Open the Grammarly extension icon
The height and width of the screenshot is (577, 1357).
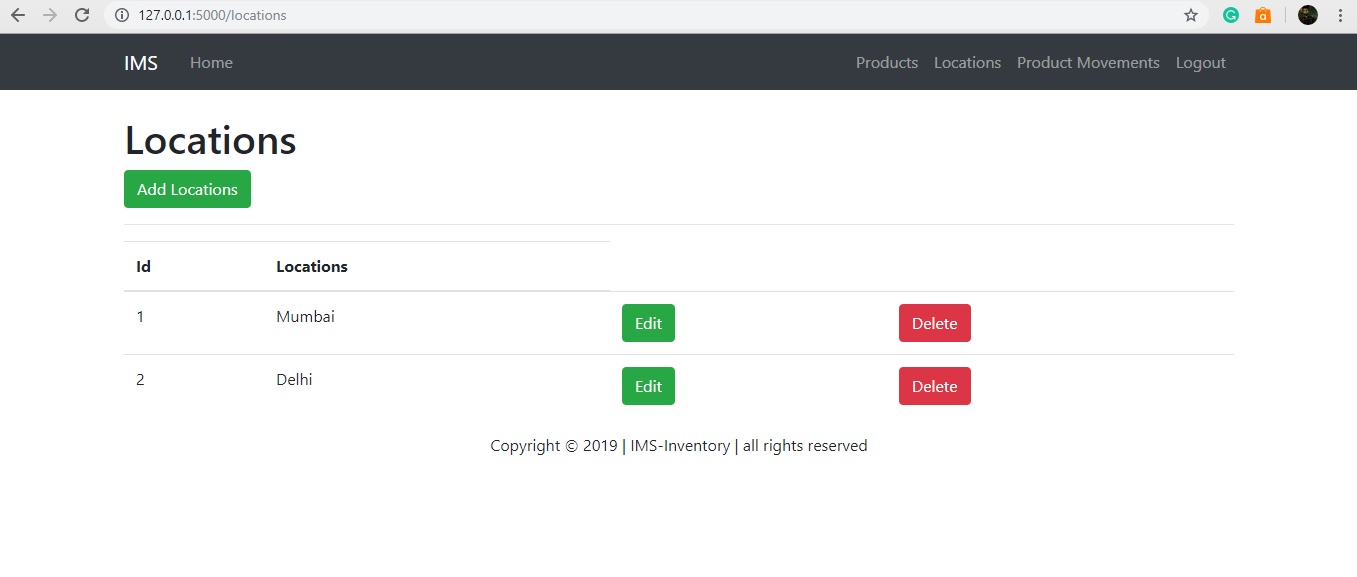coord(1230,15)
